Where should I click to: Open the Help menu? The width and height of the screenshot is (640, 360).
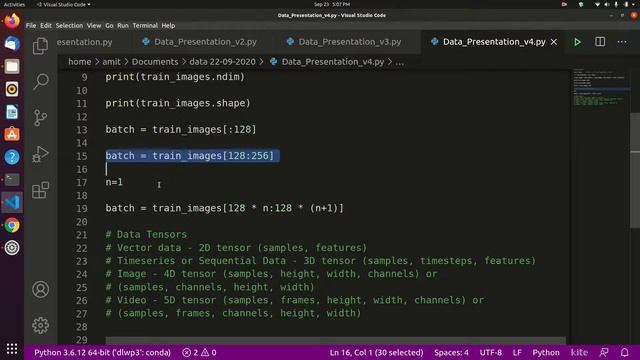[168, 25]
